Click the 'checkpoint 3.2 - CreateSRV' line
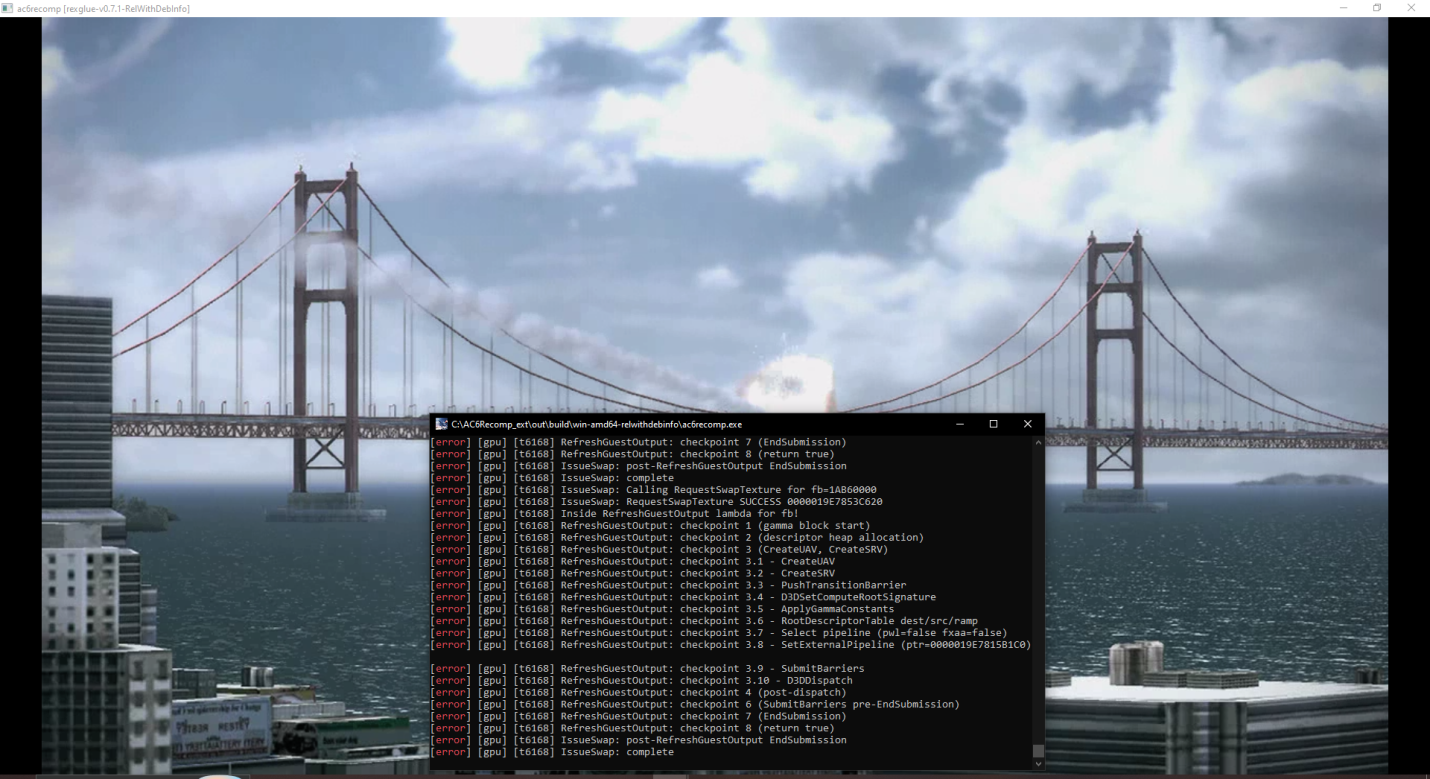The image size is (1430, 779). tap(632, 573)
